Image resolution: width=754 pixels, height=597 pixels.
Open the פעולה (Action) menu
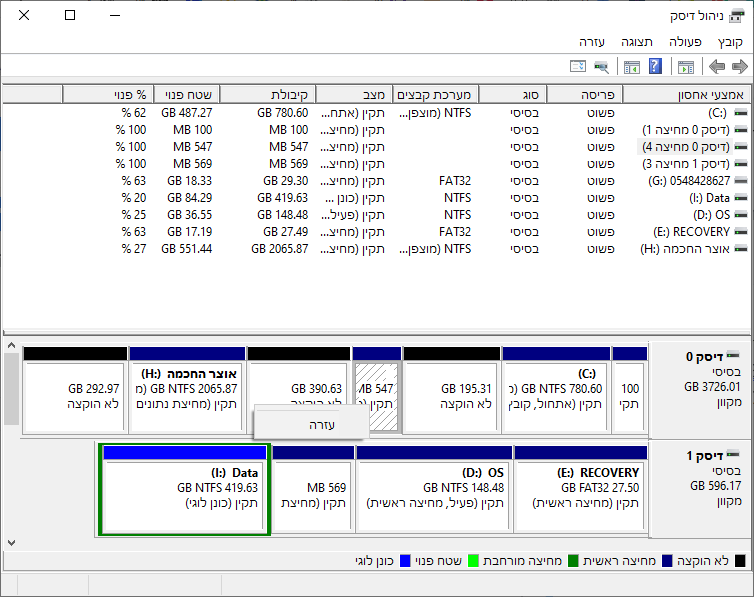click(x=685, y=42)
